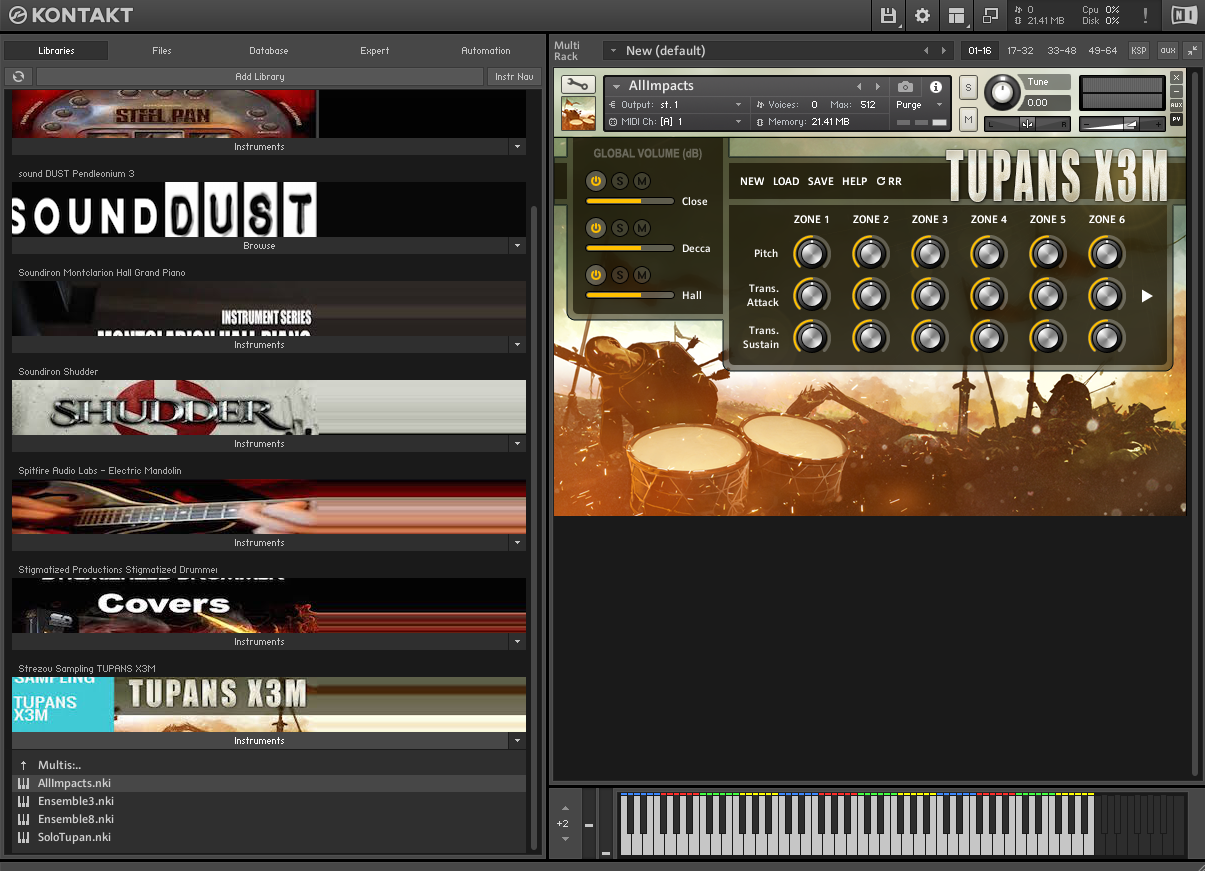Expand Stigmatized Drummer Instruments dropdown arrow
This screenshot has height=871, width=1205.
coord(517,642)
